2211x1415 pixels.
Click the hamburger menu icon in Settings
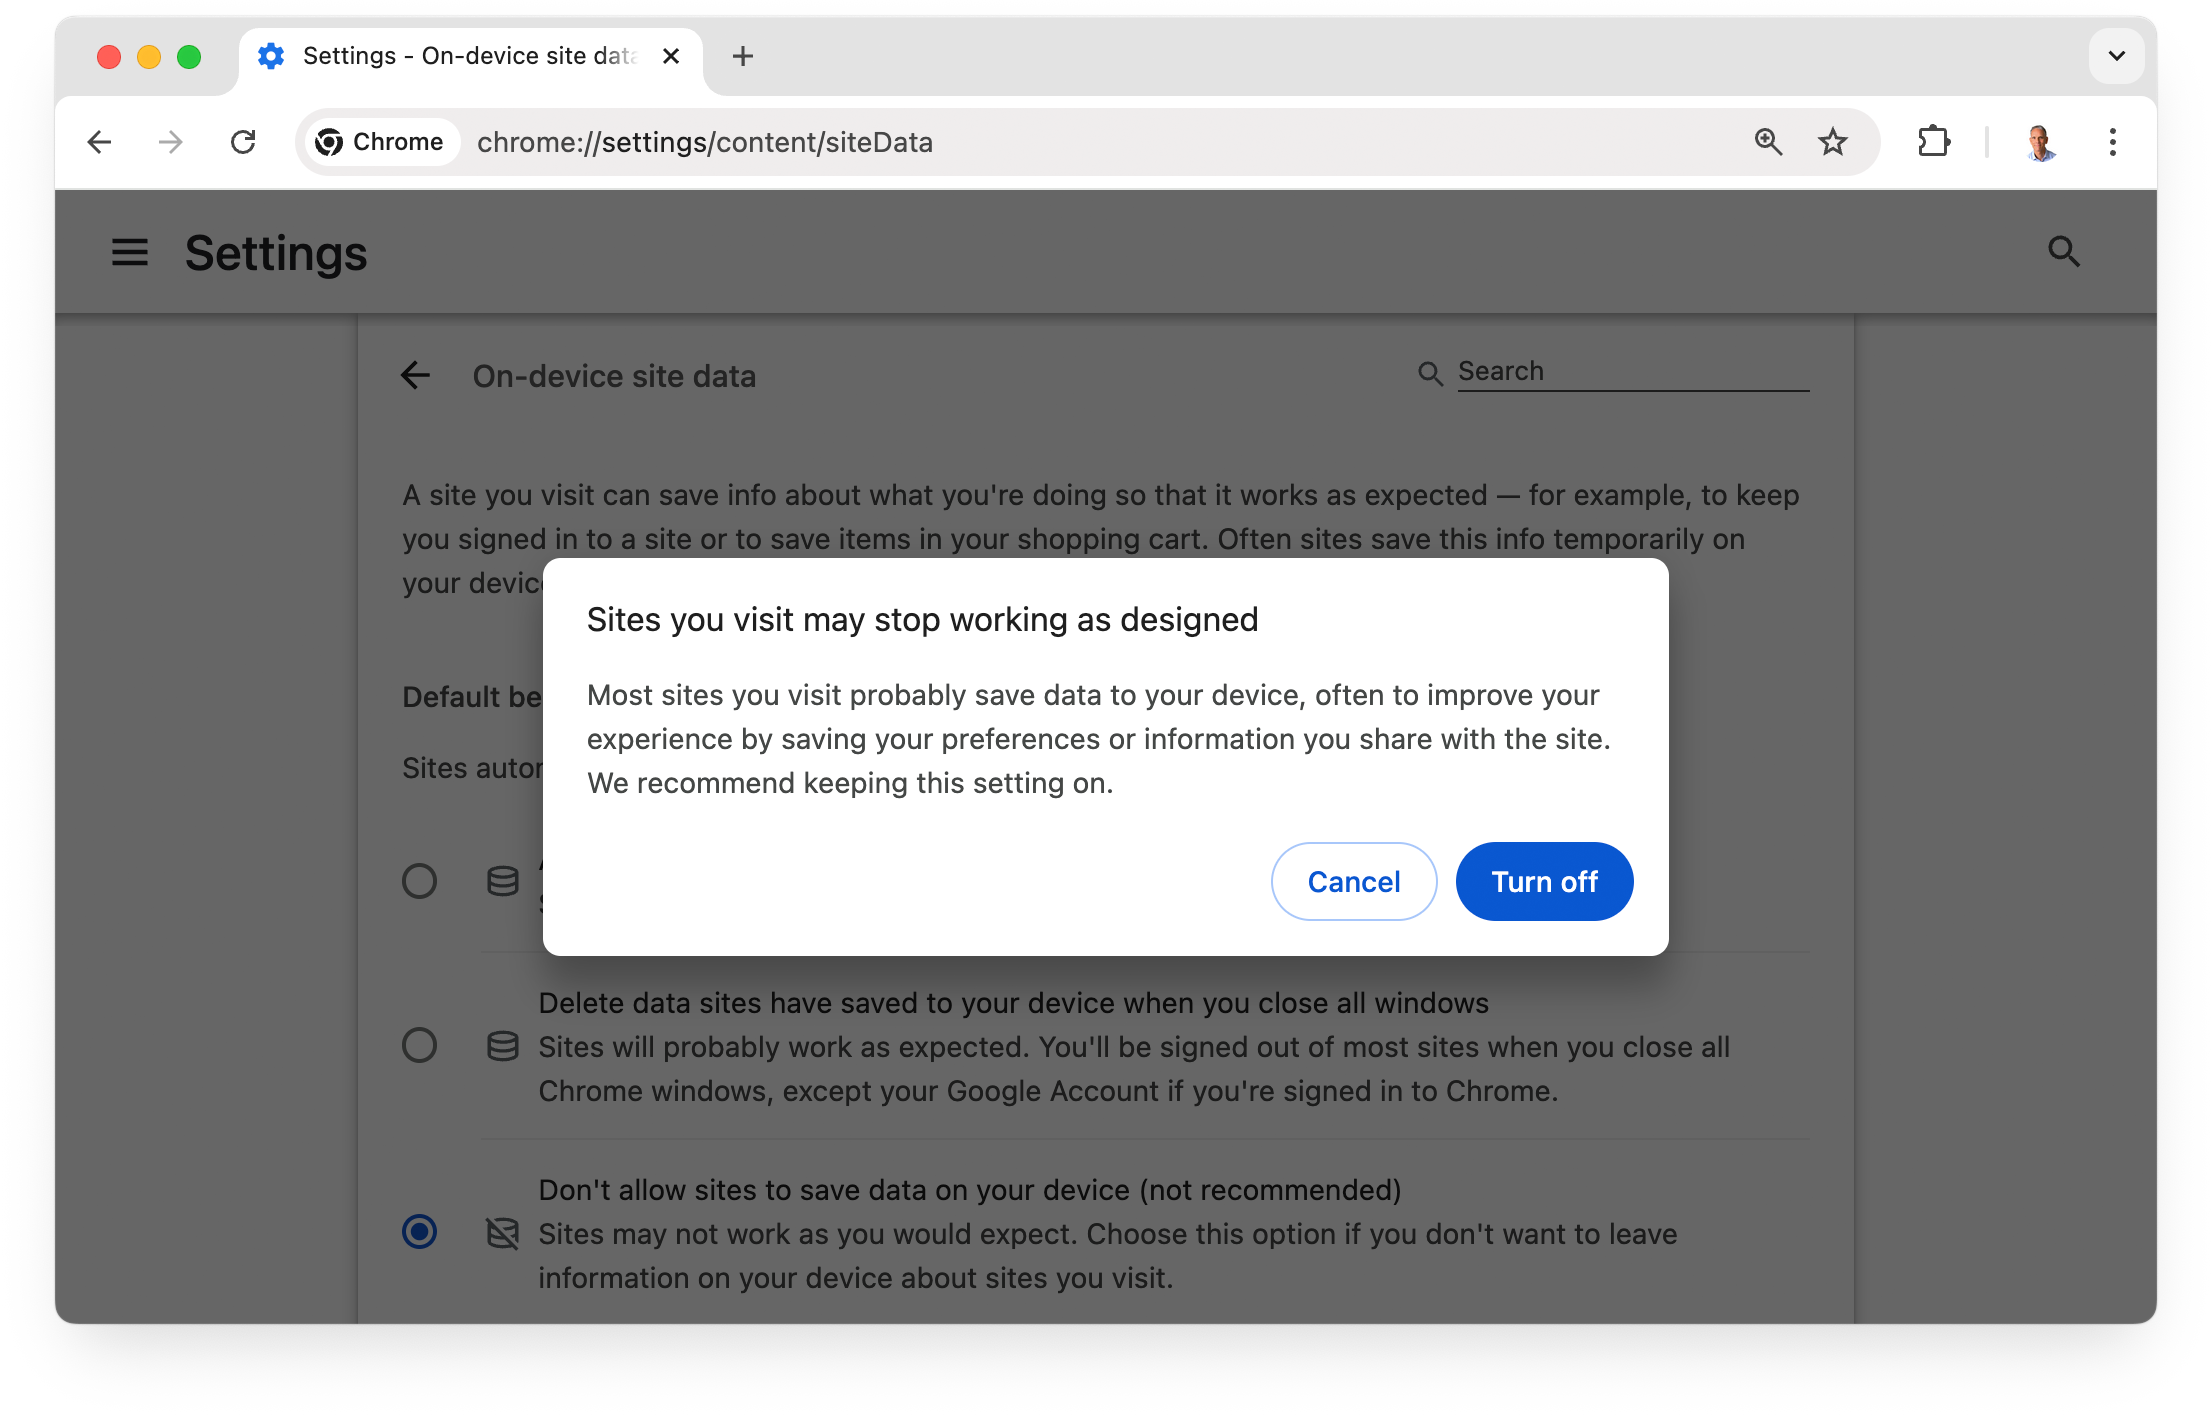[127, 251]
